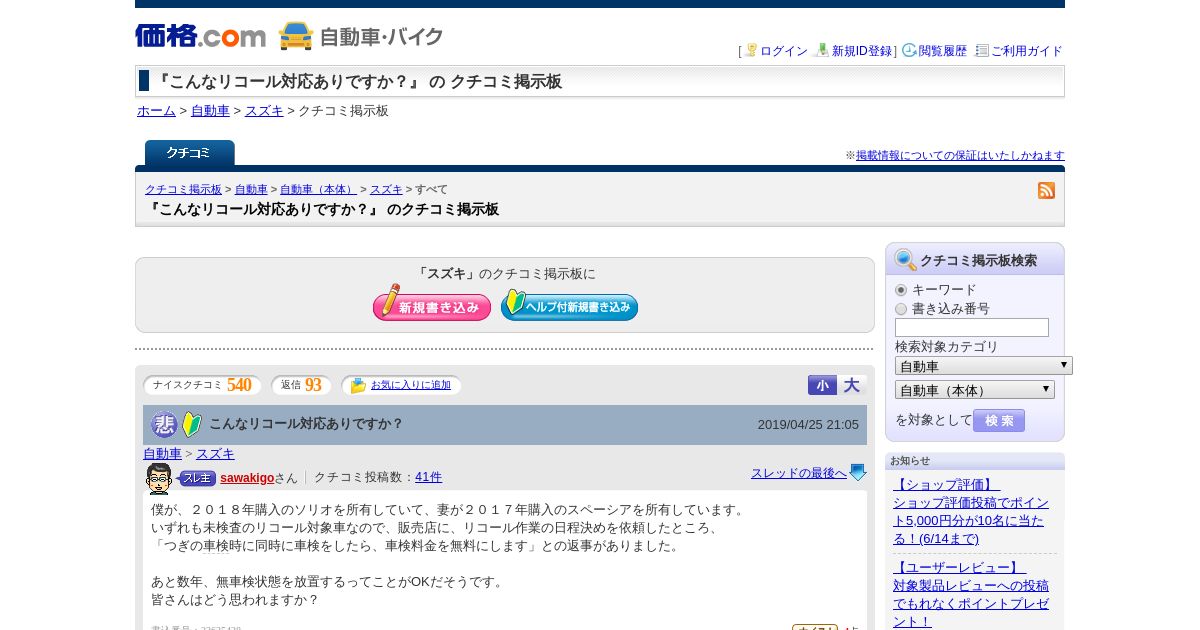Open the RSS feed icon
The height and width of the screenshot is (630, 1200).
[x=1047, y=190]
